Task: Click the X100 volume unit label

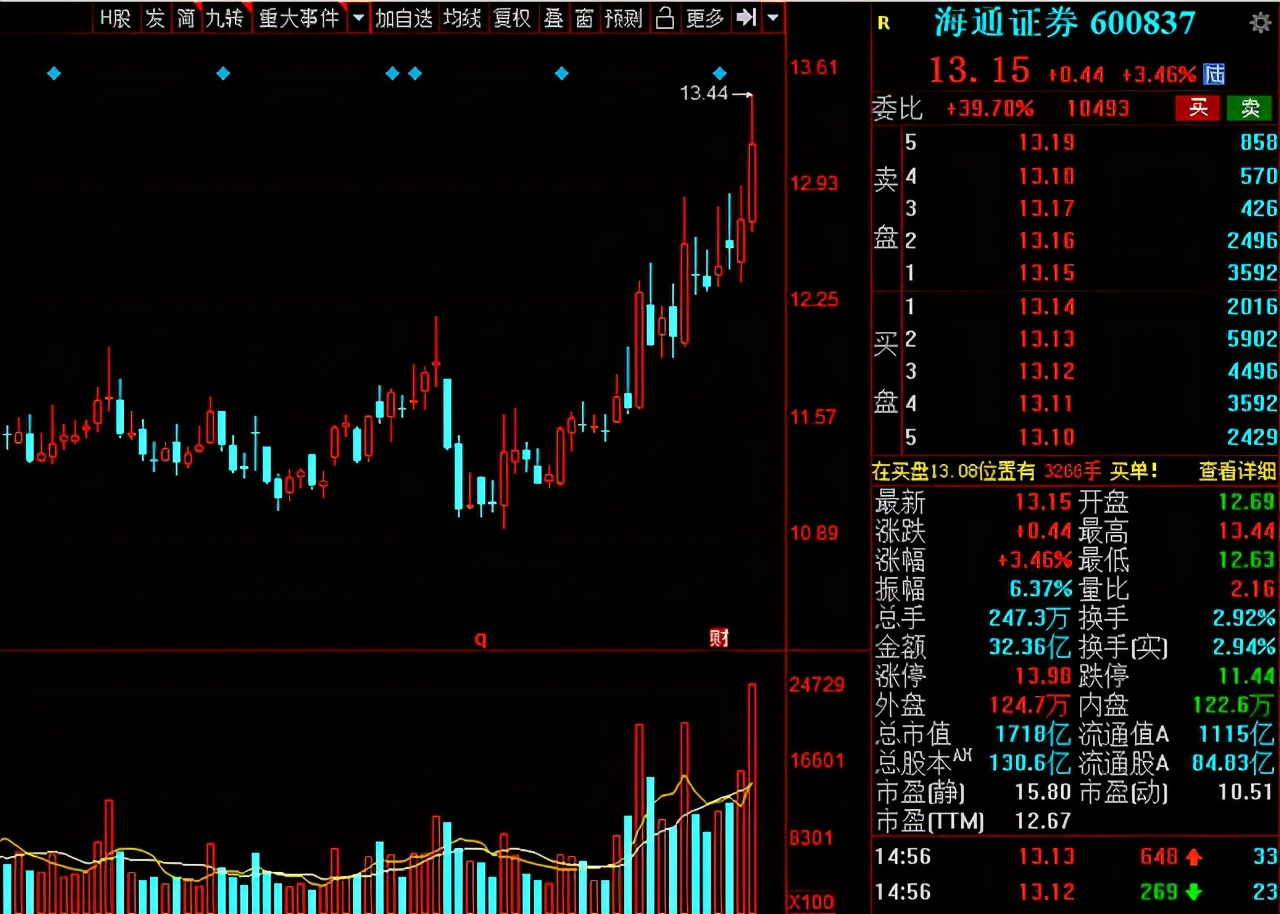Action: click(x=811, y=902)
